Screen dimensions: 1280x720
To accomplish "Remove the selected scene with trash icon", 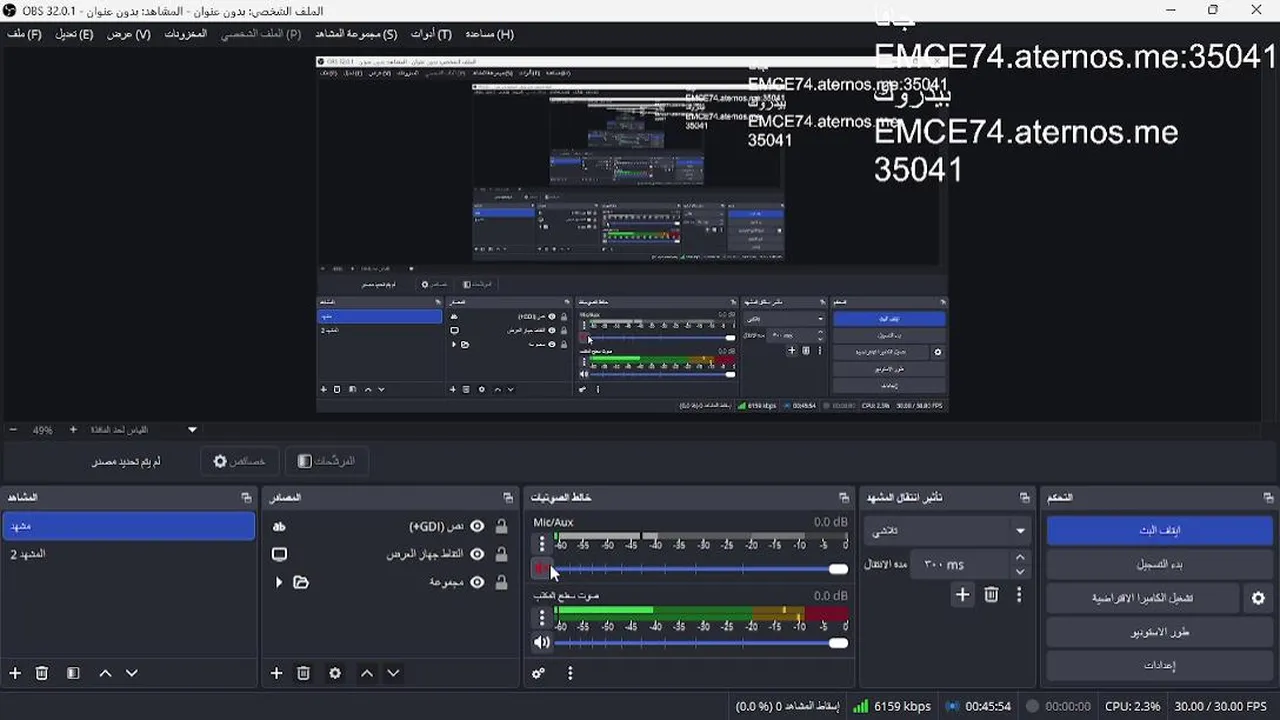I will point(42,674).
